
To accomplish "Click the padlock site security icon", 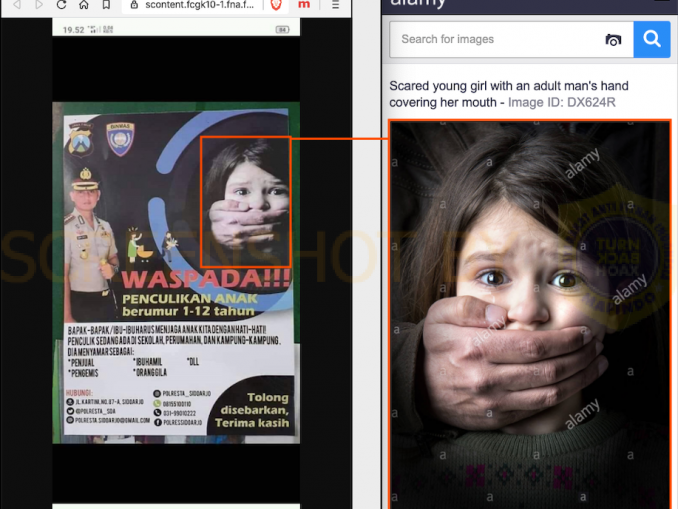I will [134, 5].
